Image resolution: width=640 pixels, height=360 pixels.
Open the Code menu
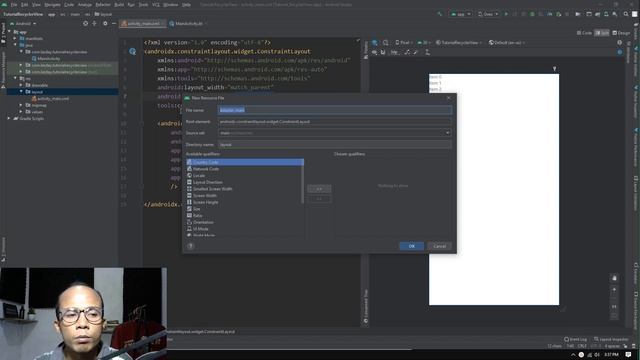pos(69,4)
